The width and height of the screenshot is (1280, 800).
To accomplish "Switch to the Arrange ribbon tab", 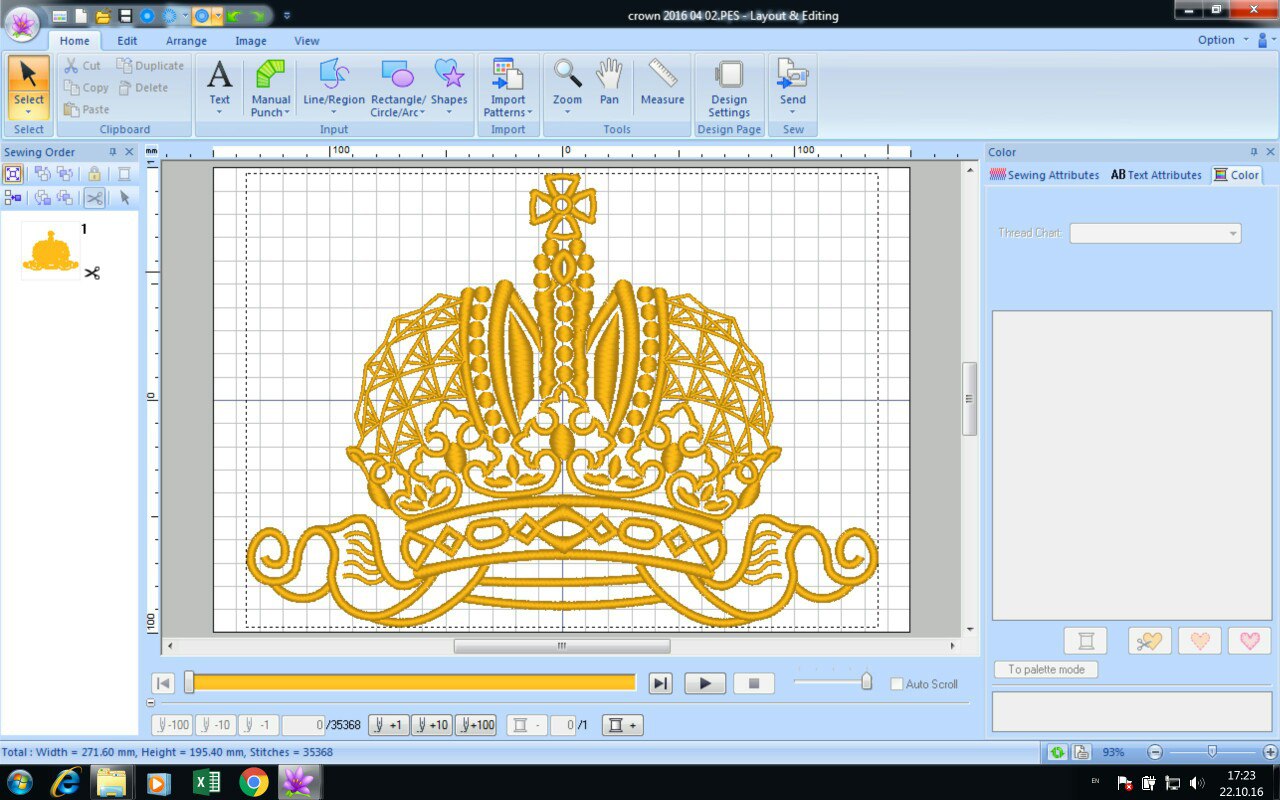I will (186, 41).
